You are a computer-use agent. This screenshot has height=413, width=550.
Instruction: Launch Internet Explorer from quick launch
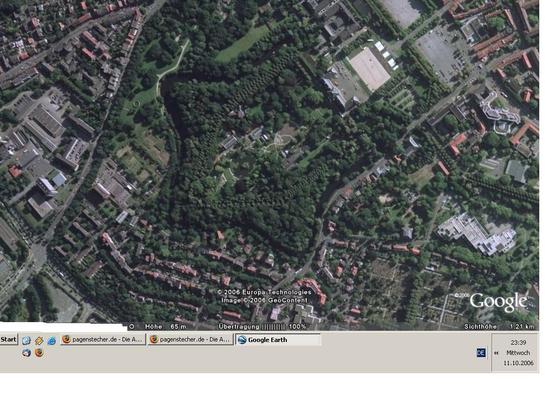(x=52, y=340)
